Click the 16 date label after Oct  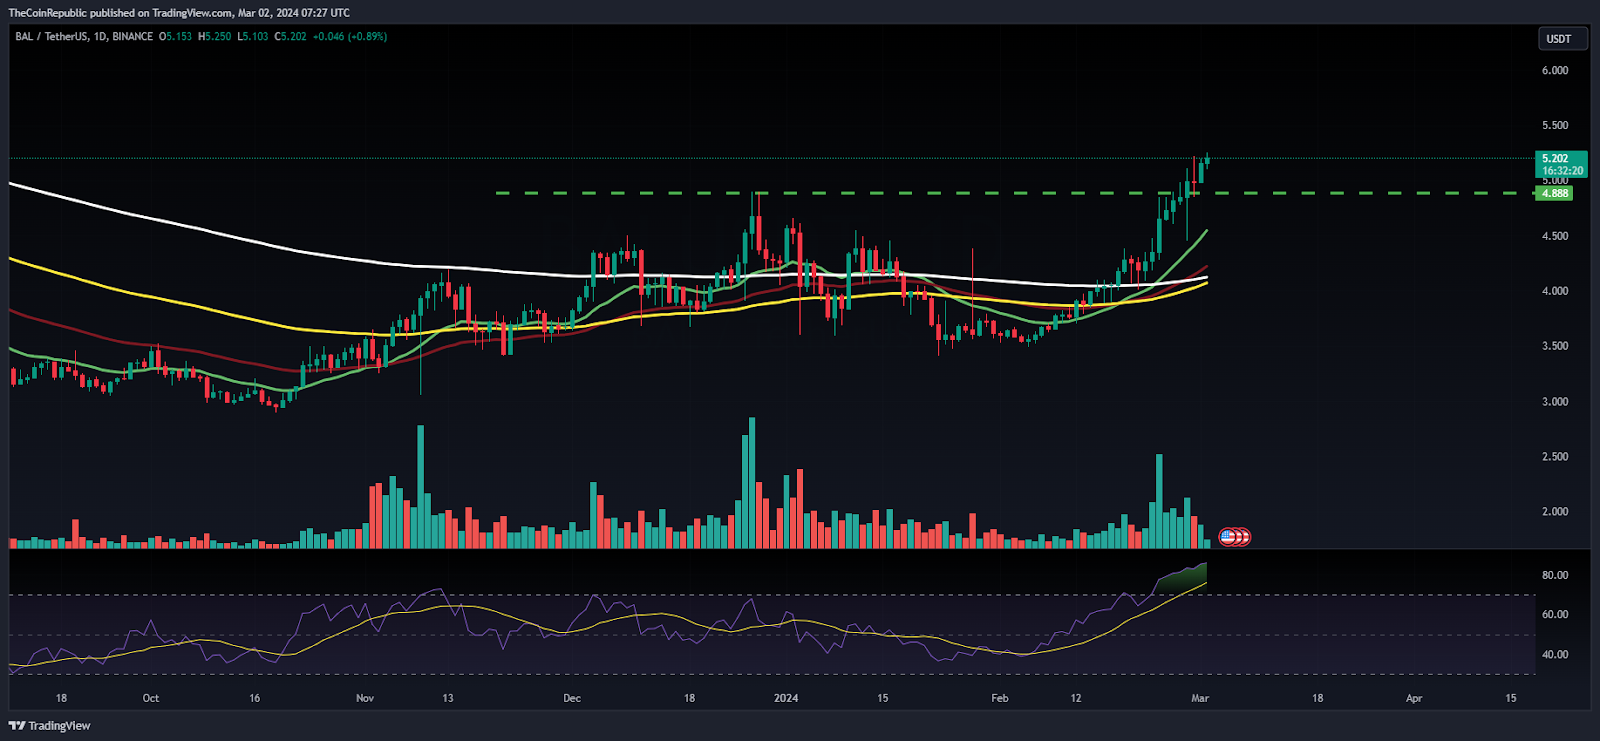[255, 698]
